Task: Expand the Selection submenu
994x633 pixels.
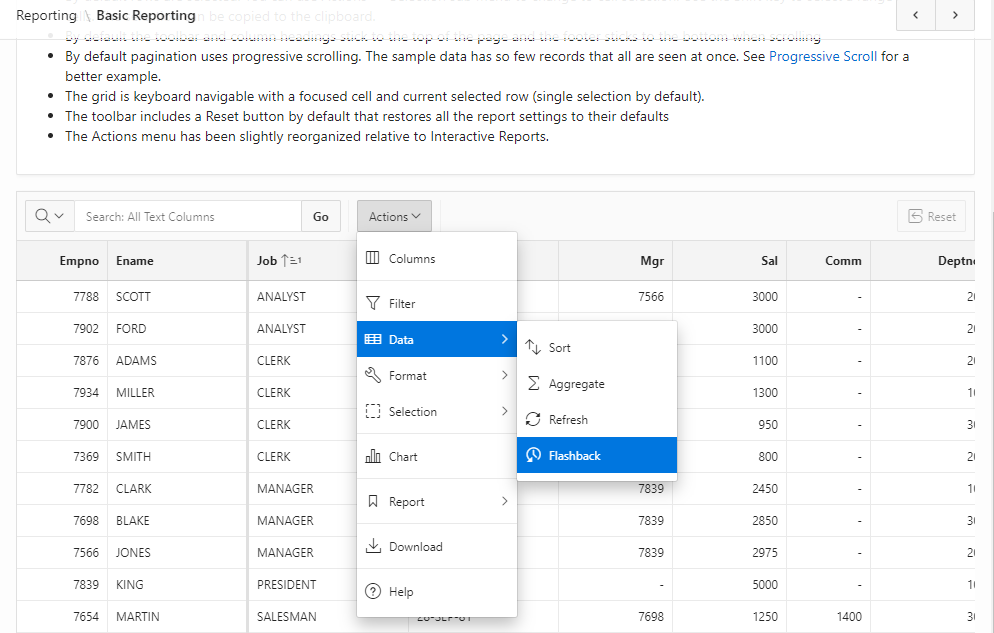Action: click(x=437, y=412)
